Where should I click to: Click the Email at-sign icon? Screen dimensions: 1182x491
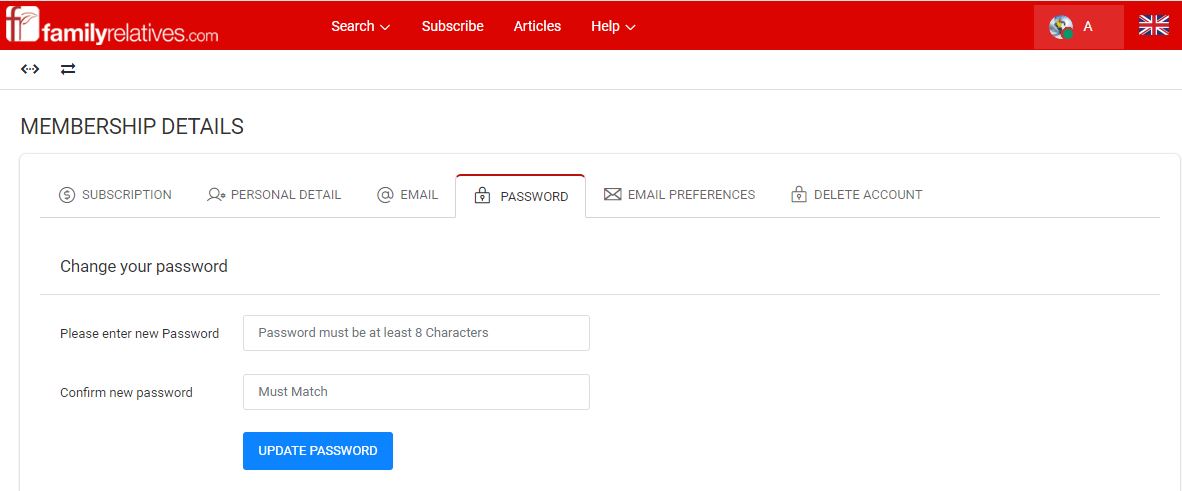(385, 195)
